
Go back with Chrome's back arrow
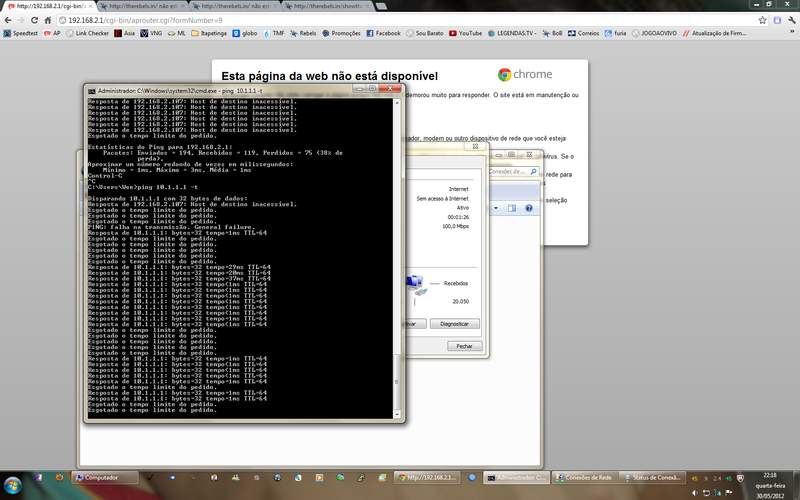[8, 20]
